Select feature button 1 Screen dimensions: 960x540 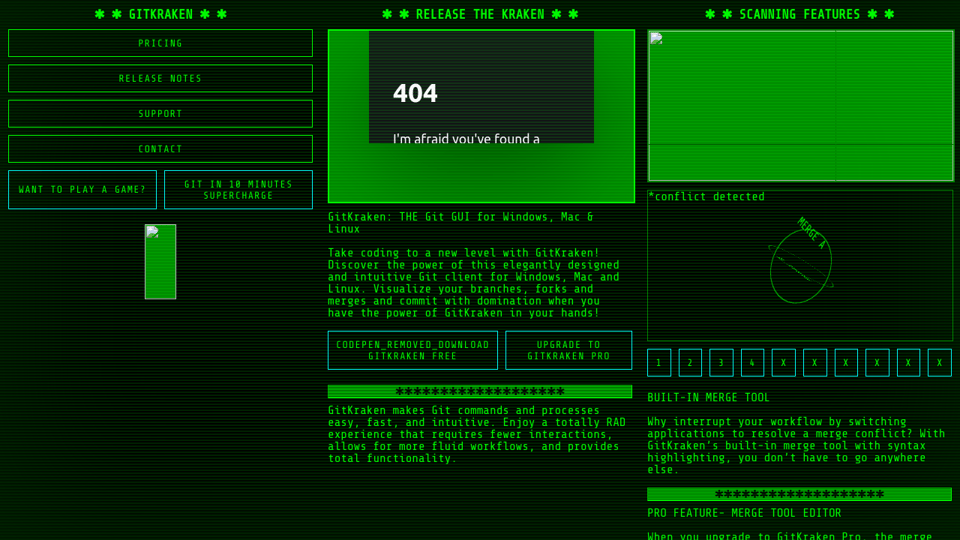(x=659, y=362)
